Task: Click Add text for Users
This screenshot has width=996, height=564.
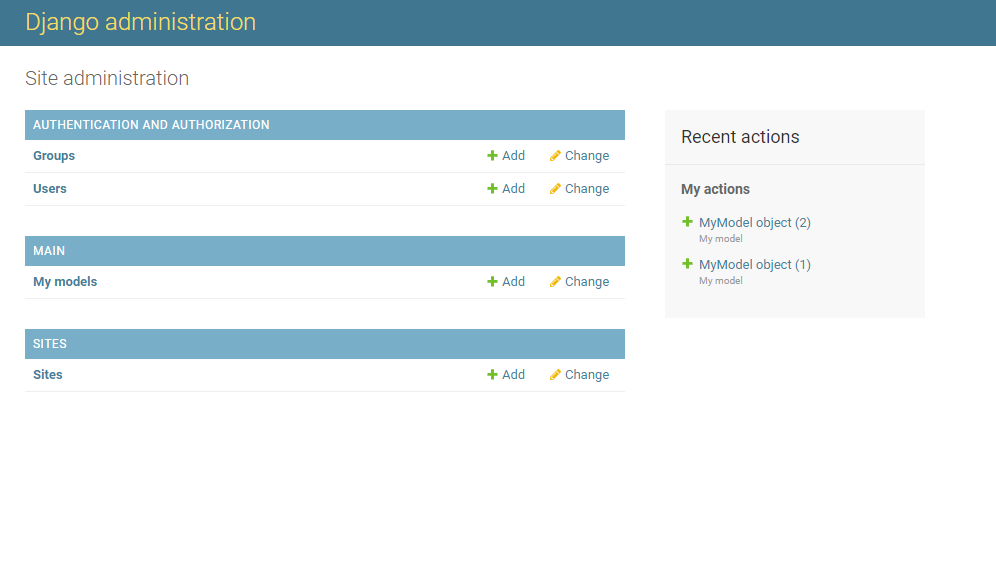Action: 513,189
